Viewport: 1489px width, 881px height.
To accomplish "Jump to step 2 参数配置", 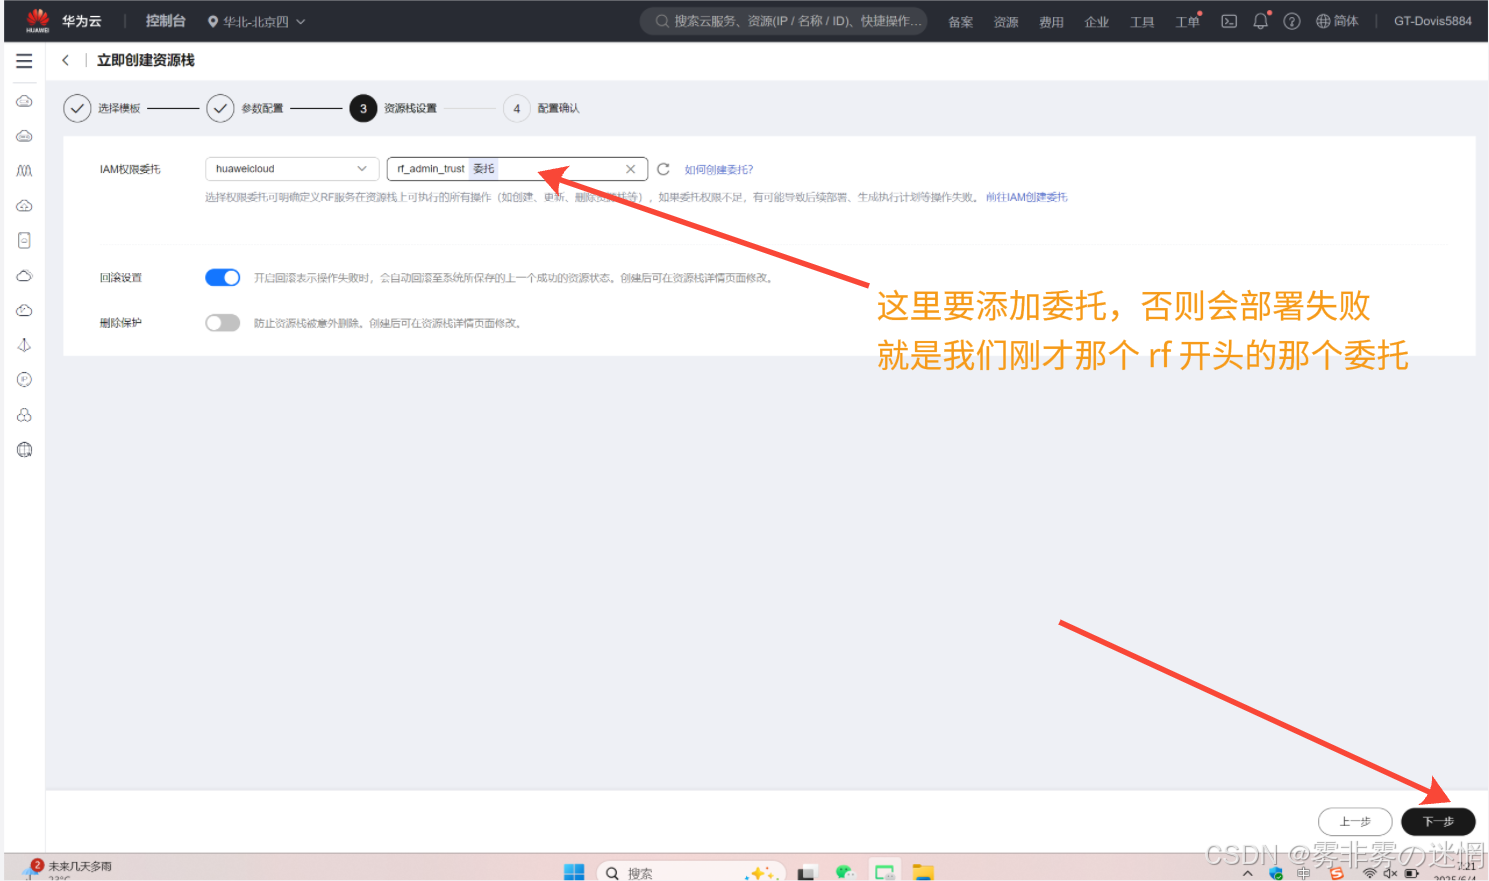I will (x=246, y=108).
